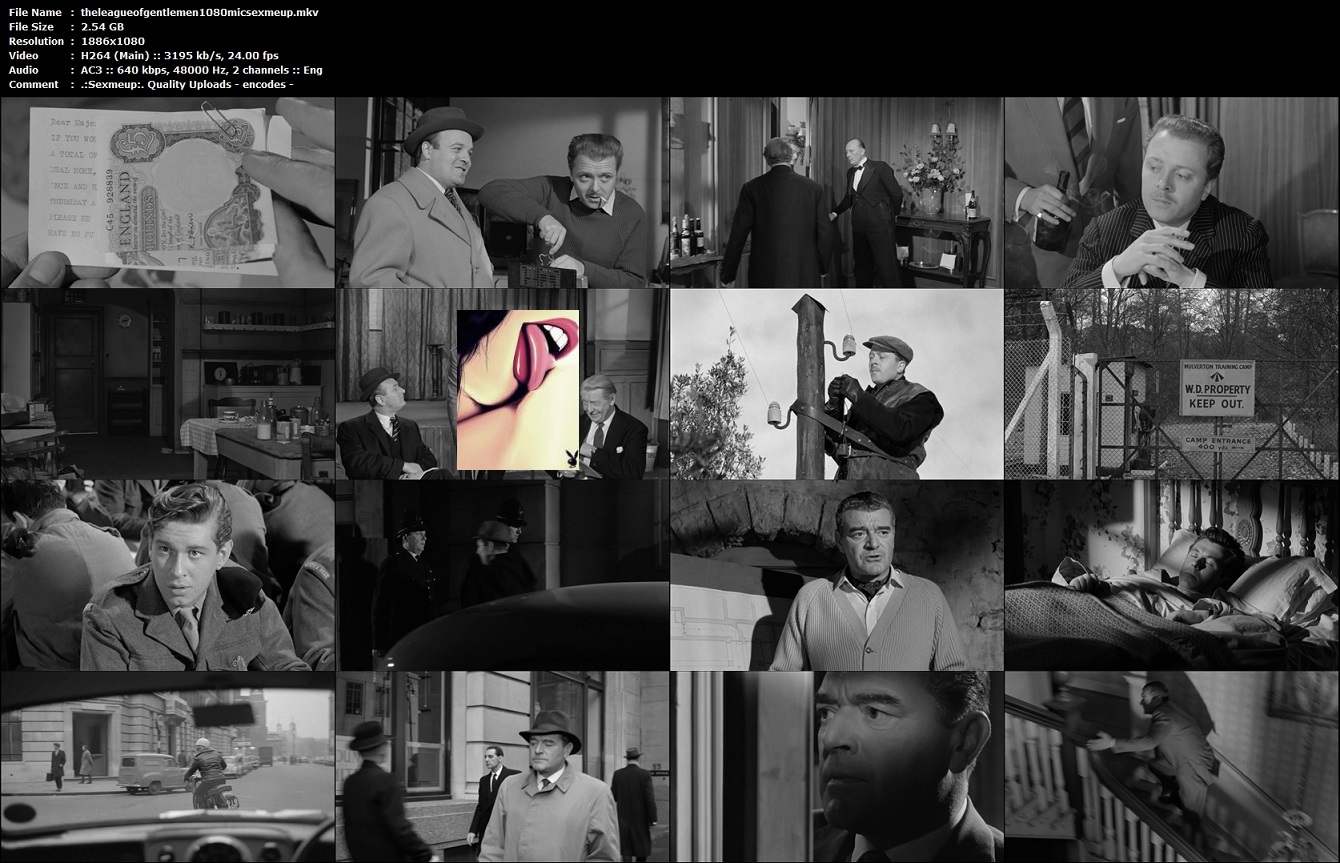Select thumbnail of man in trench coat walking
Viewport: 1340px width, 863px height.
[x=502, y=767]
